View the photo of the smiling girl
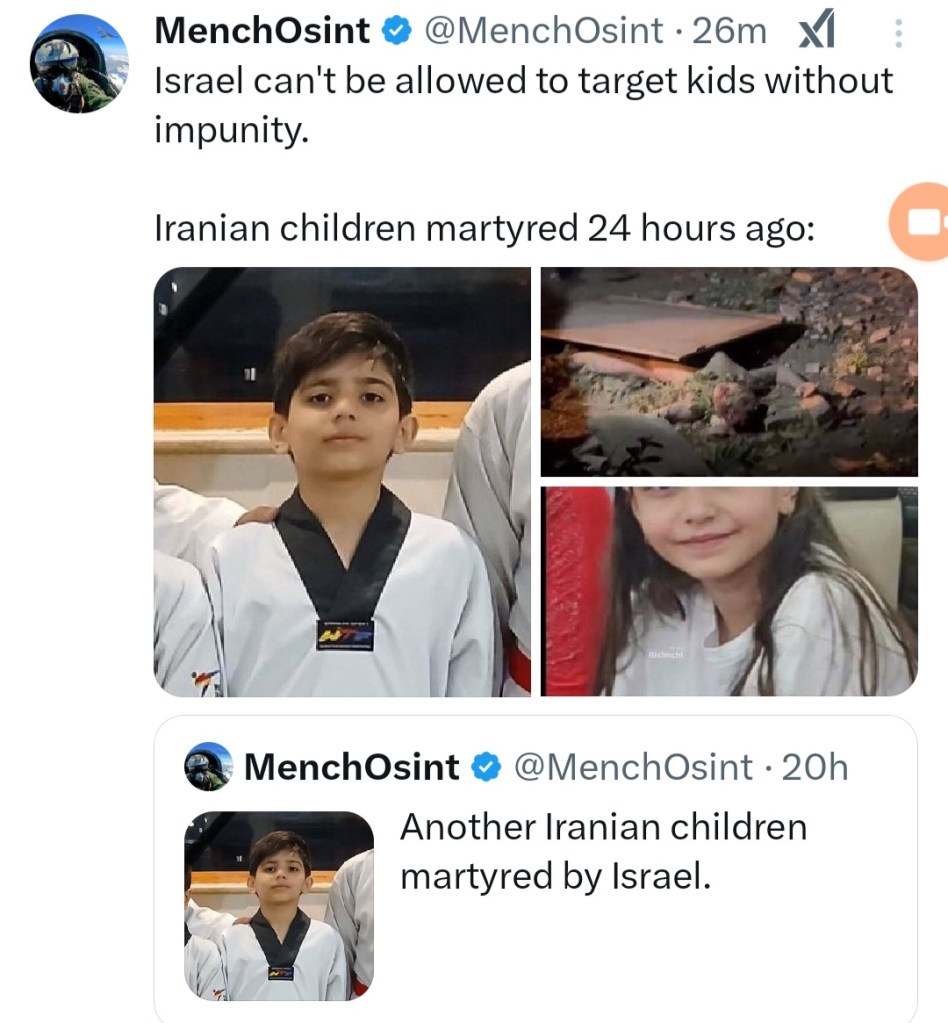 [729, 591]
